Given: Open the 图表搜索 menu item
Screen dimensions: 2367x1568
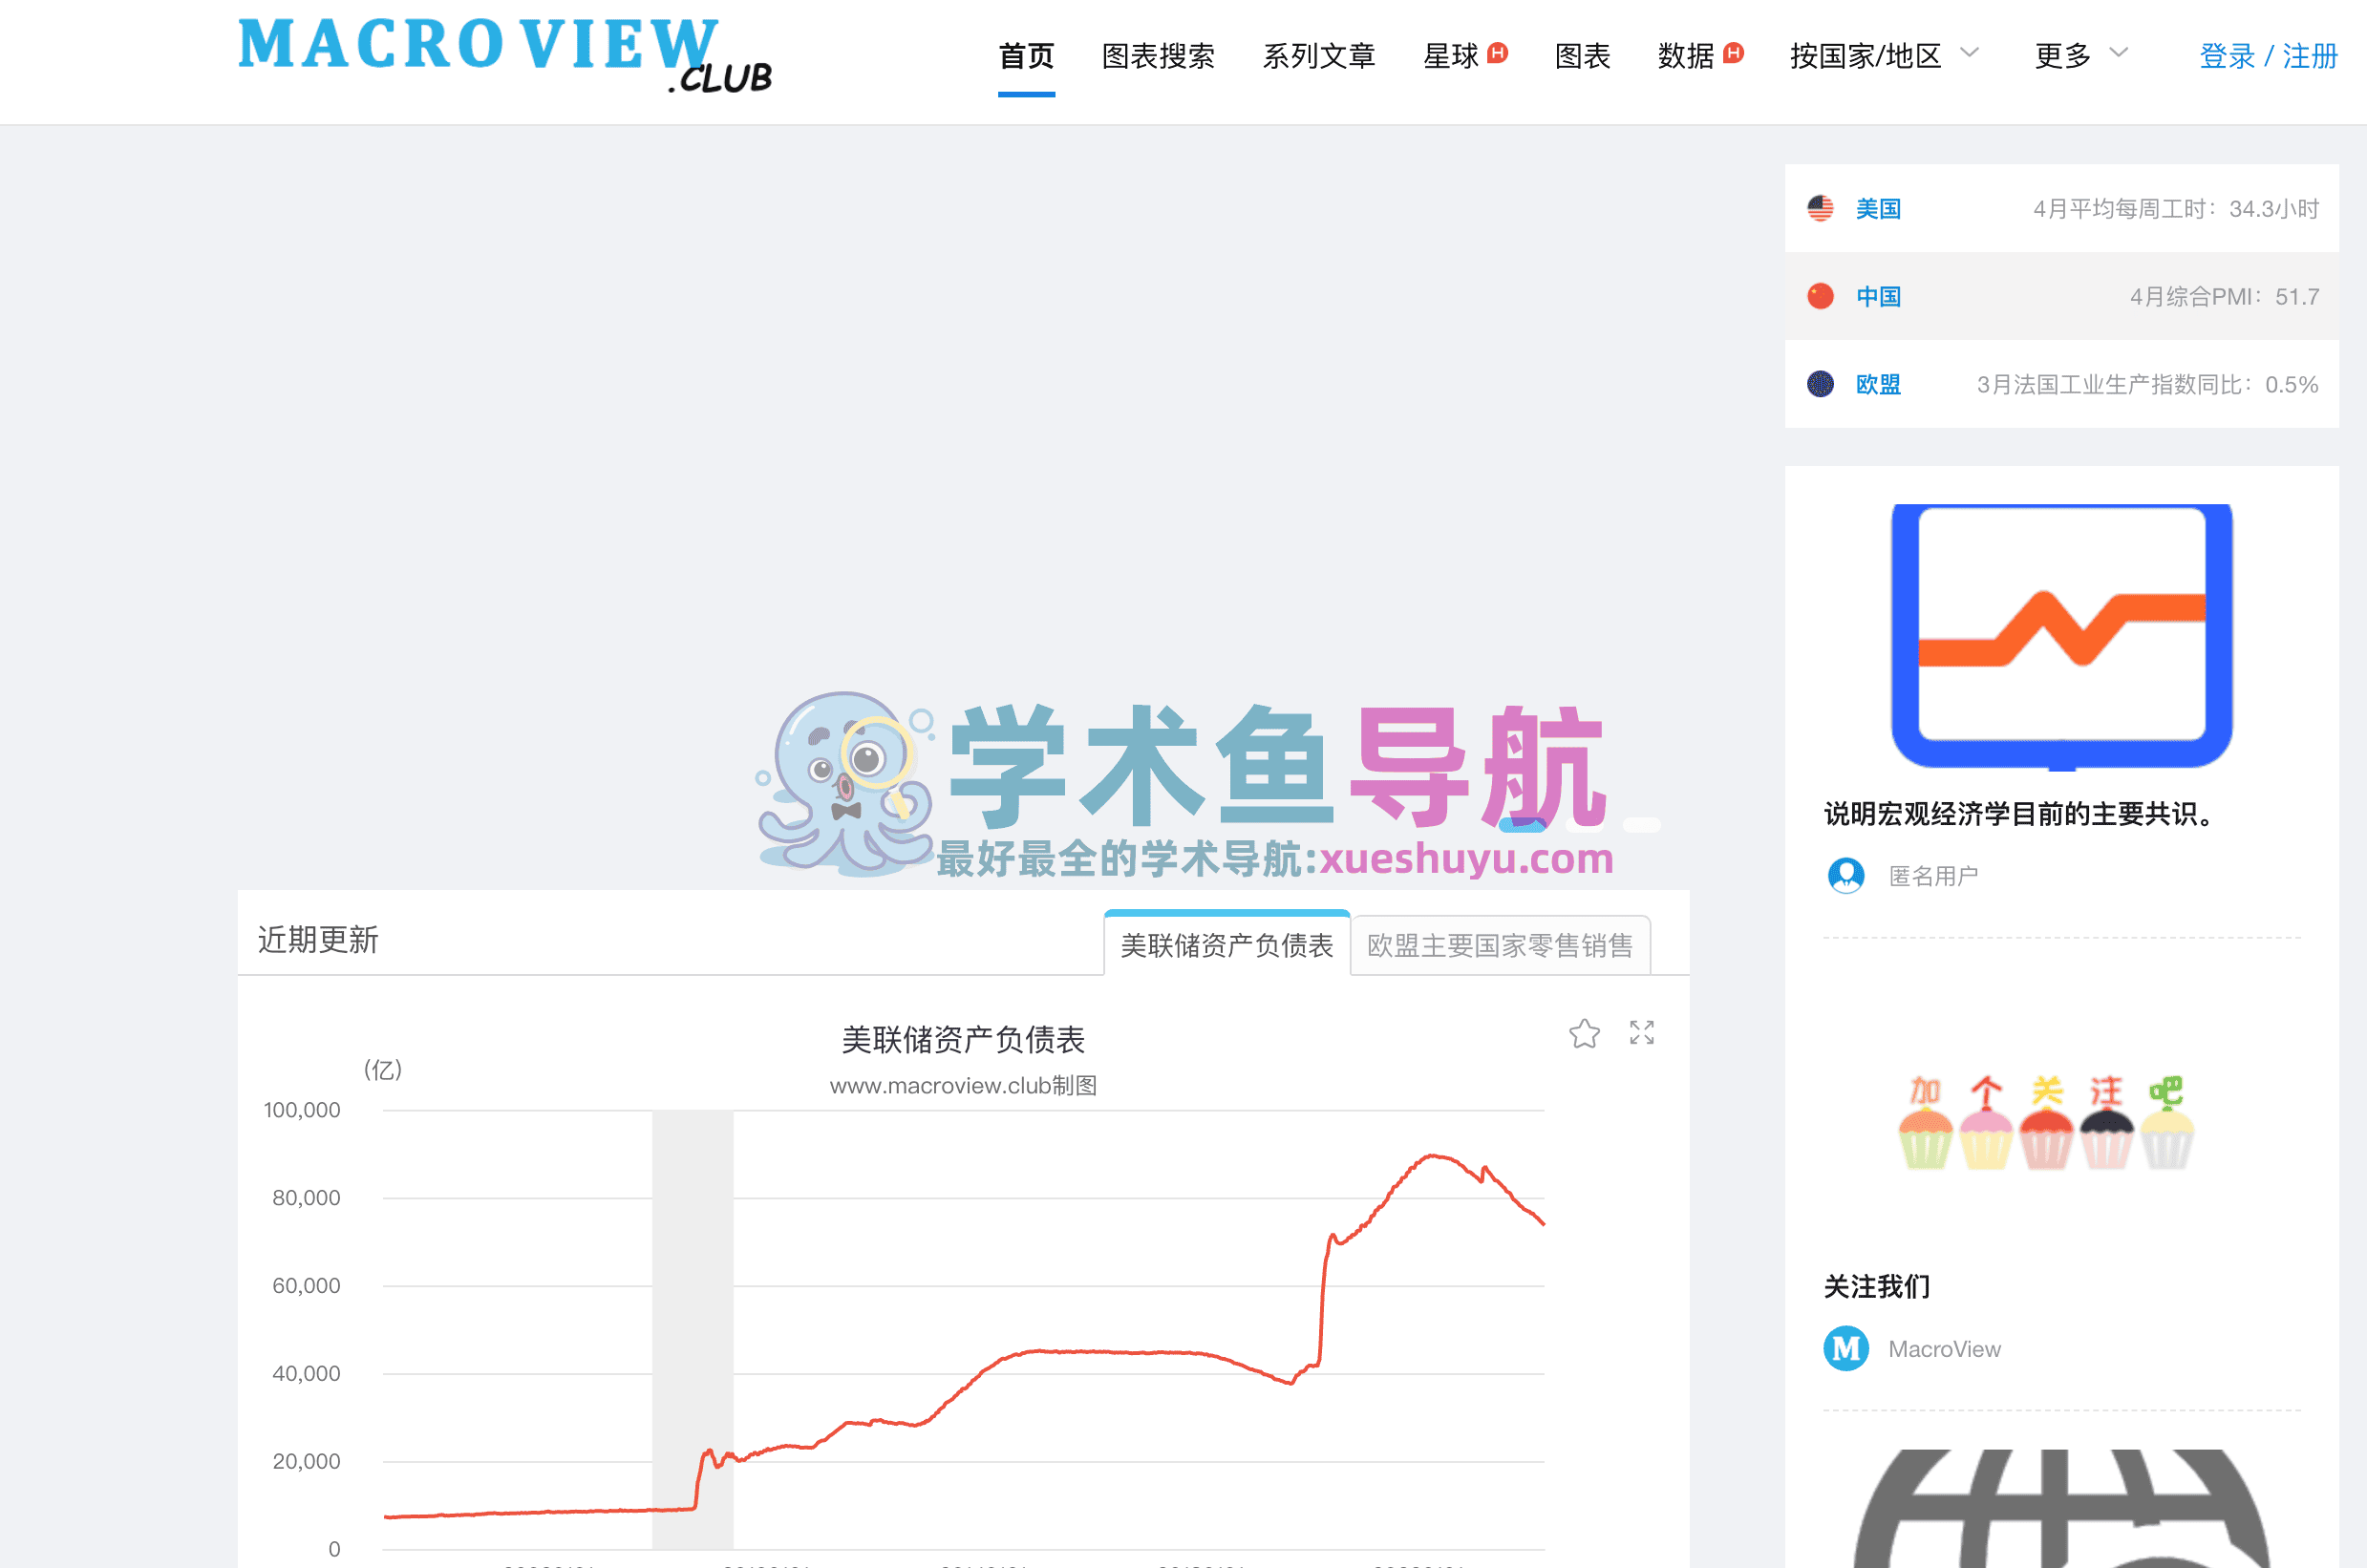Looking at the screenshot, I should (x=1158, y=57).
